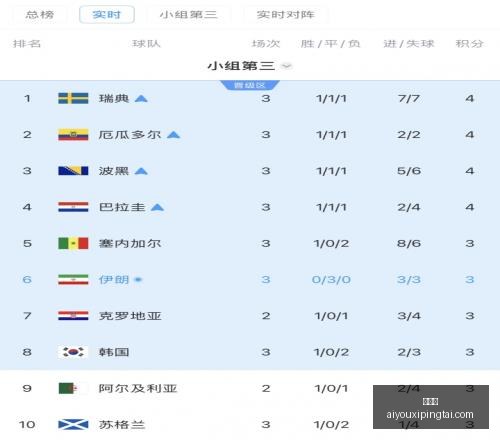The image size is (500, 440).
Task: Open team 波黑
Action: 114,171
